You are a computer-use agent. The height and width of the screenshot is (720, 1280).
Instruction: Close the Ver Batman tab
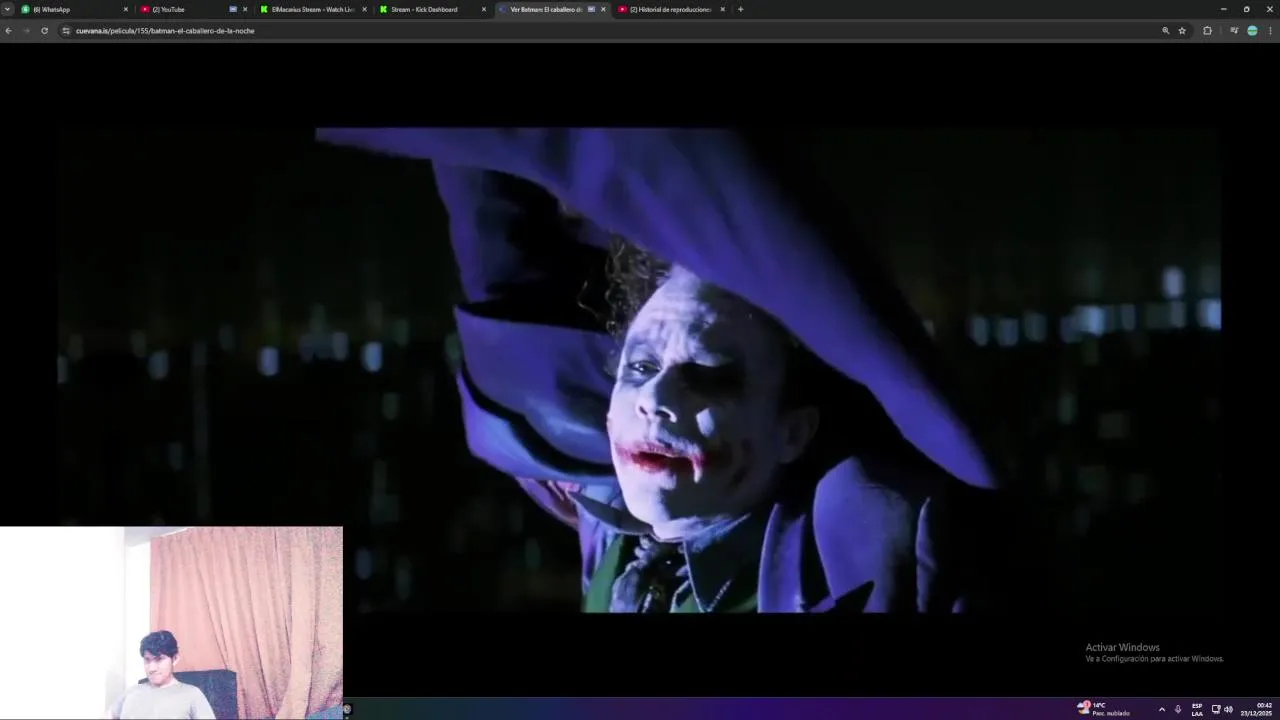603,9
